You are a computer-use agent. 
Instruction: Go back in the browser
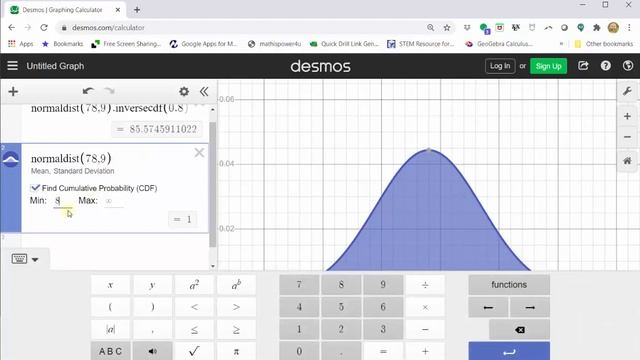pos(11,27)
